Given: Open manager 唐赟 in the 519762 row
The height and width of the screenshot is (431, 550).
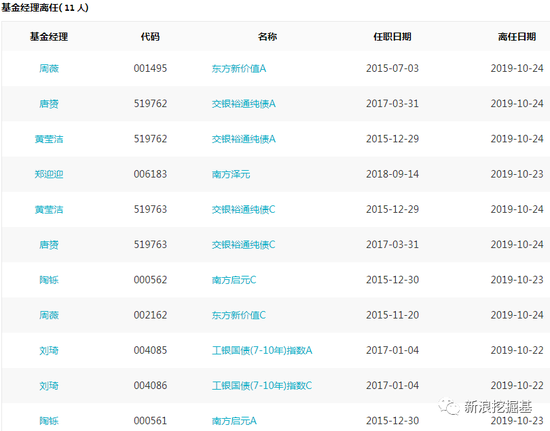Looking at the screenshot, I should tap(49, 104).
